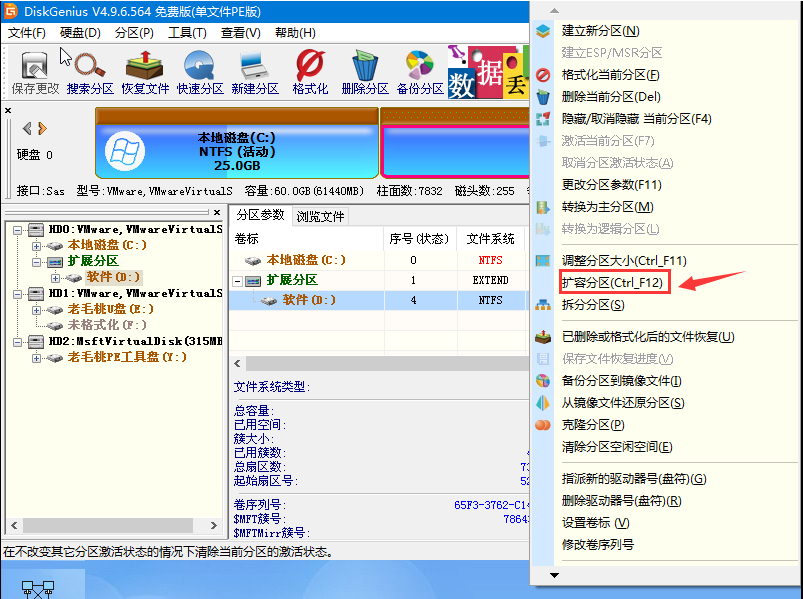Open the 工具(T) menu
The height and width of the screenshot is (599, 803).
coord(187,33)
